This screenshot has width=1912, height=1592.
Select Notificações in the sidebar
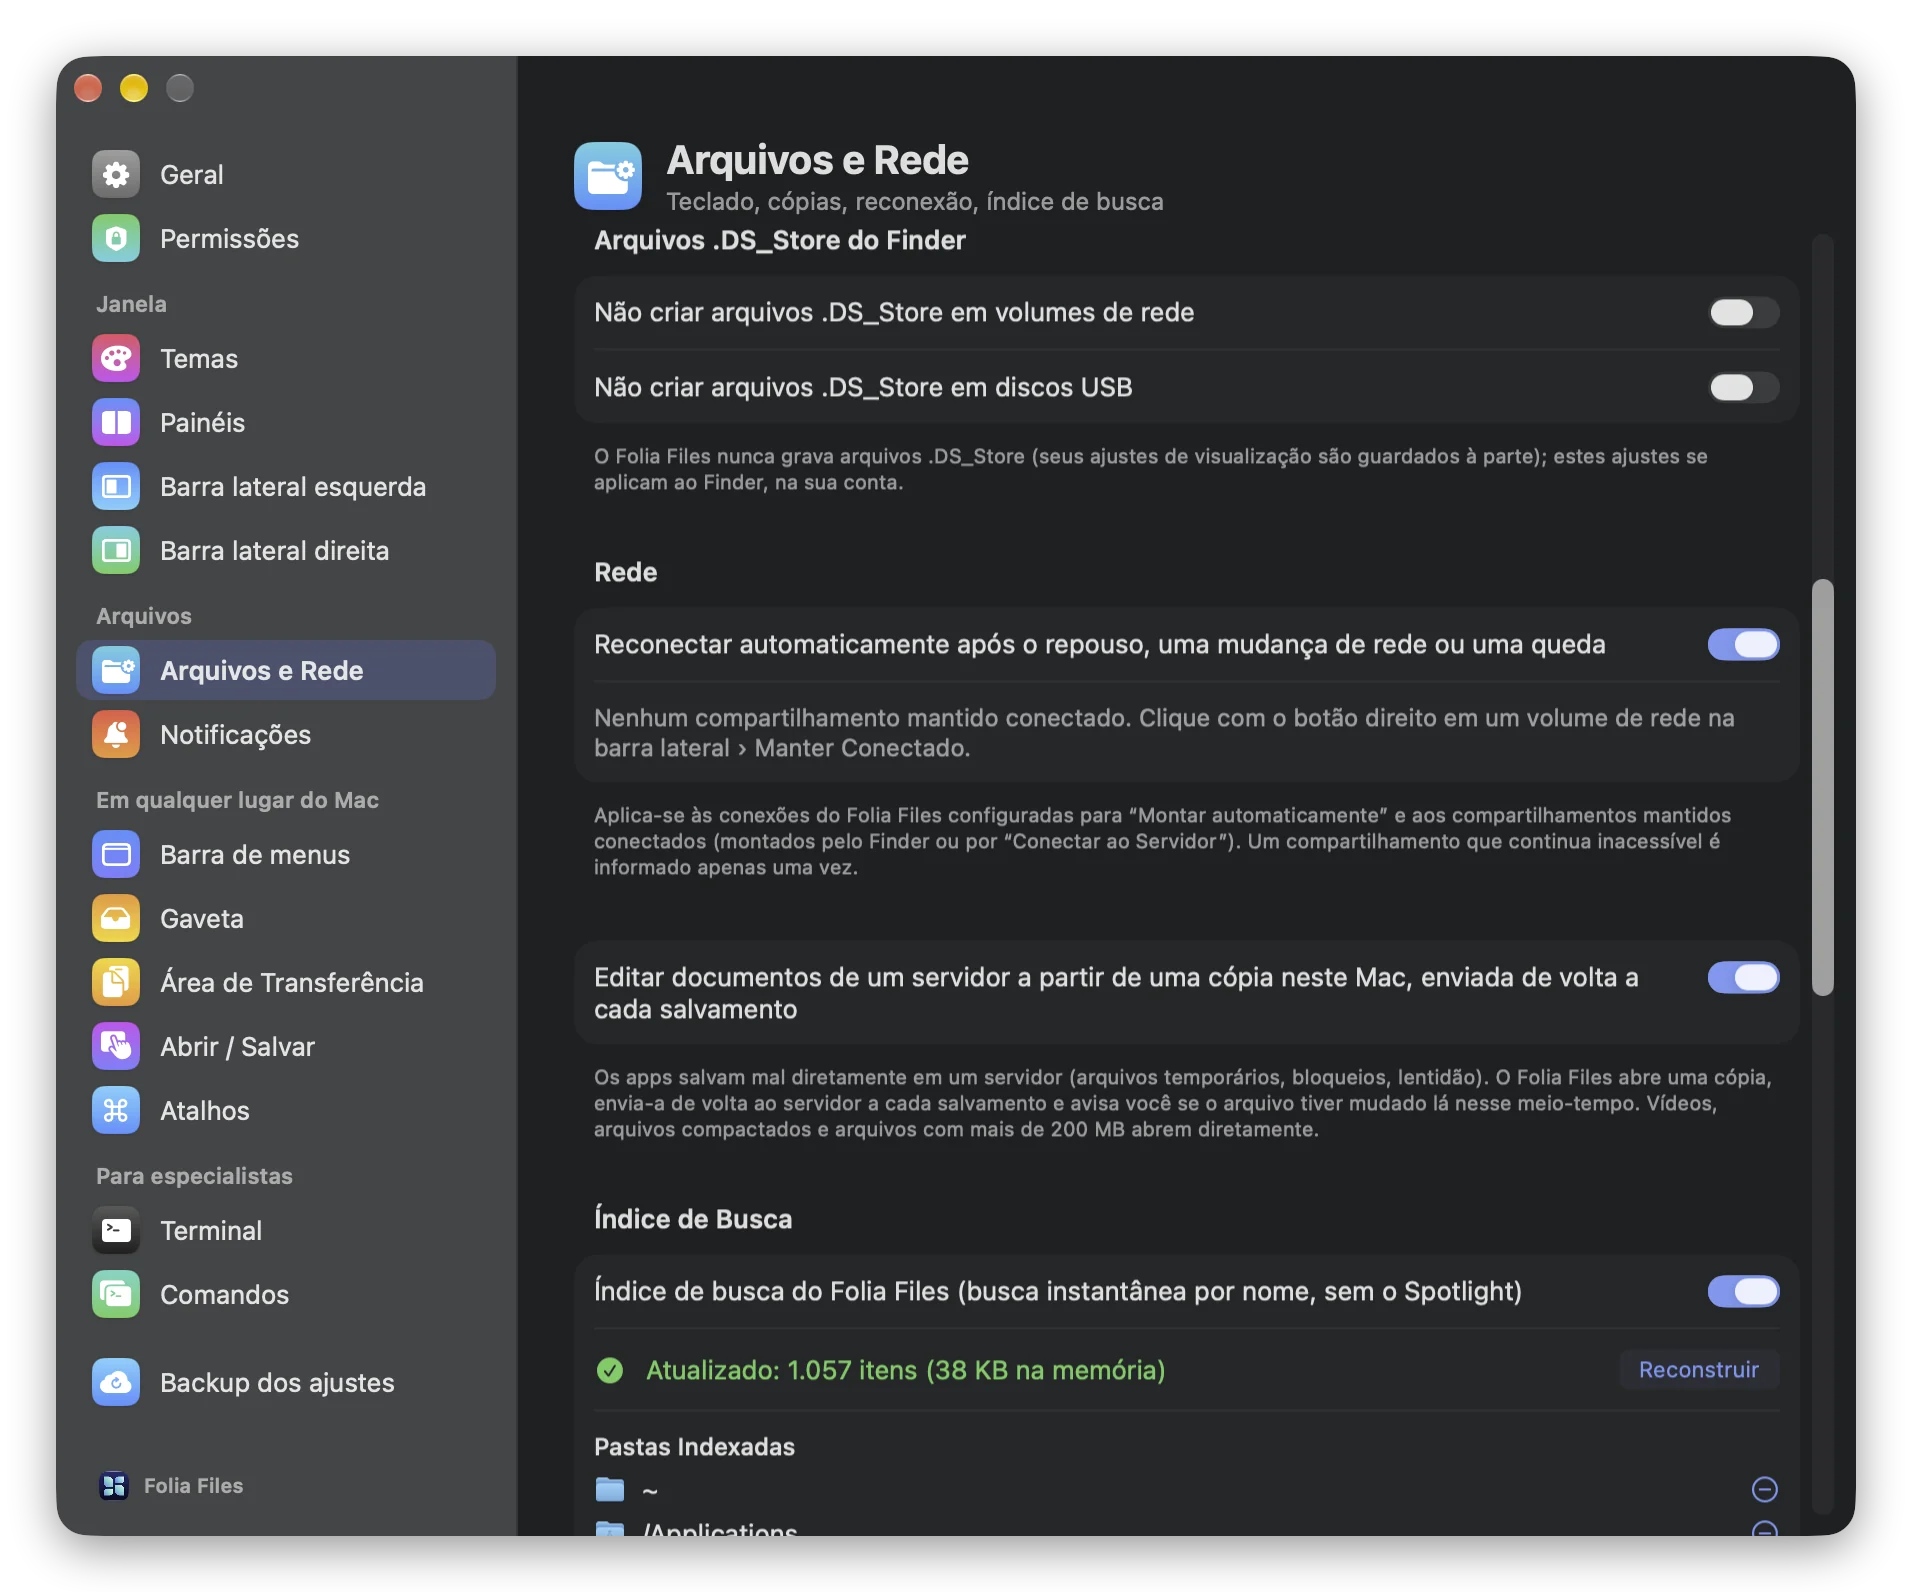[x=286, y=735]
